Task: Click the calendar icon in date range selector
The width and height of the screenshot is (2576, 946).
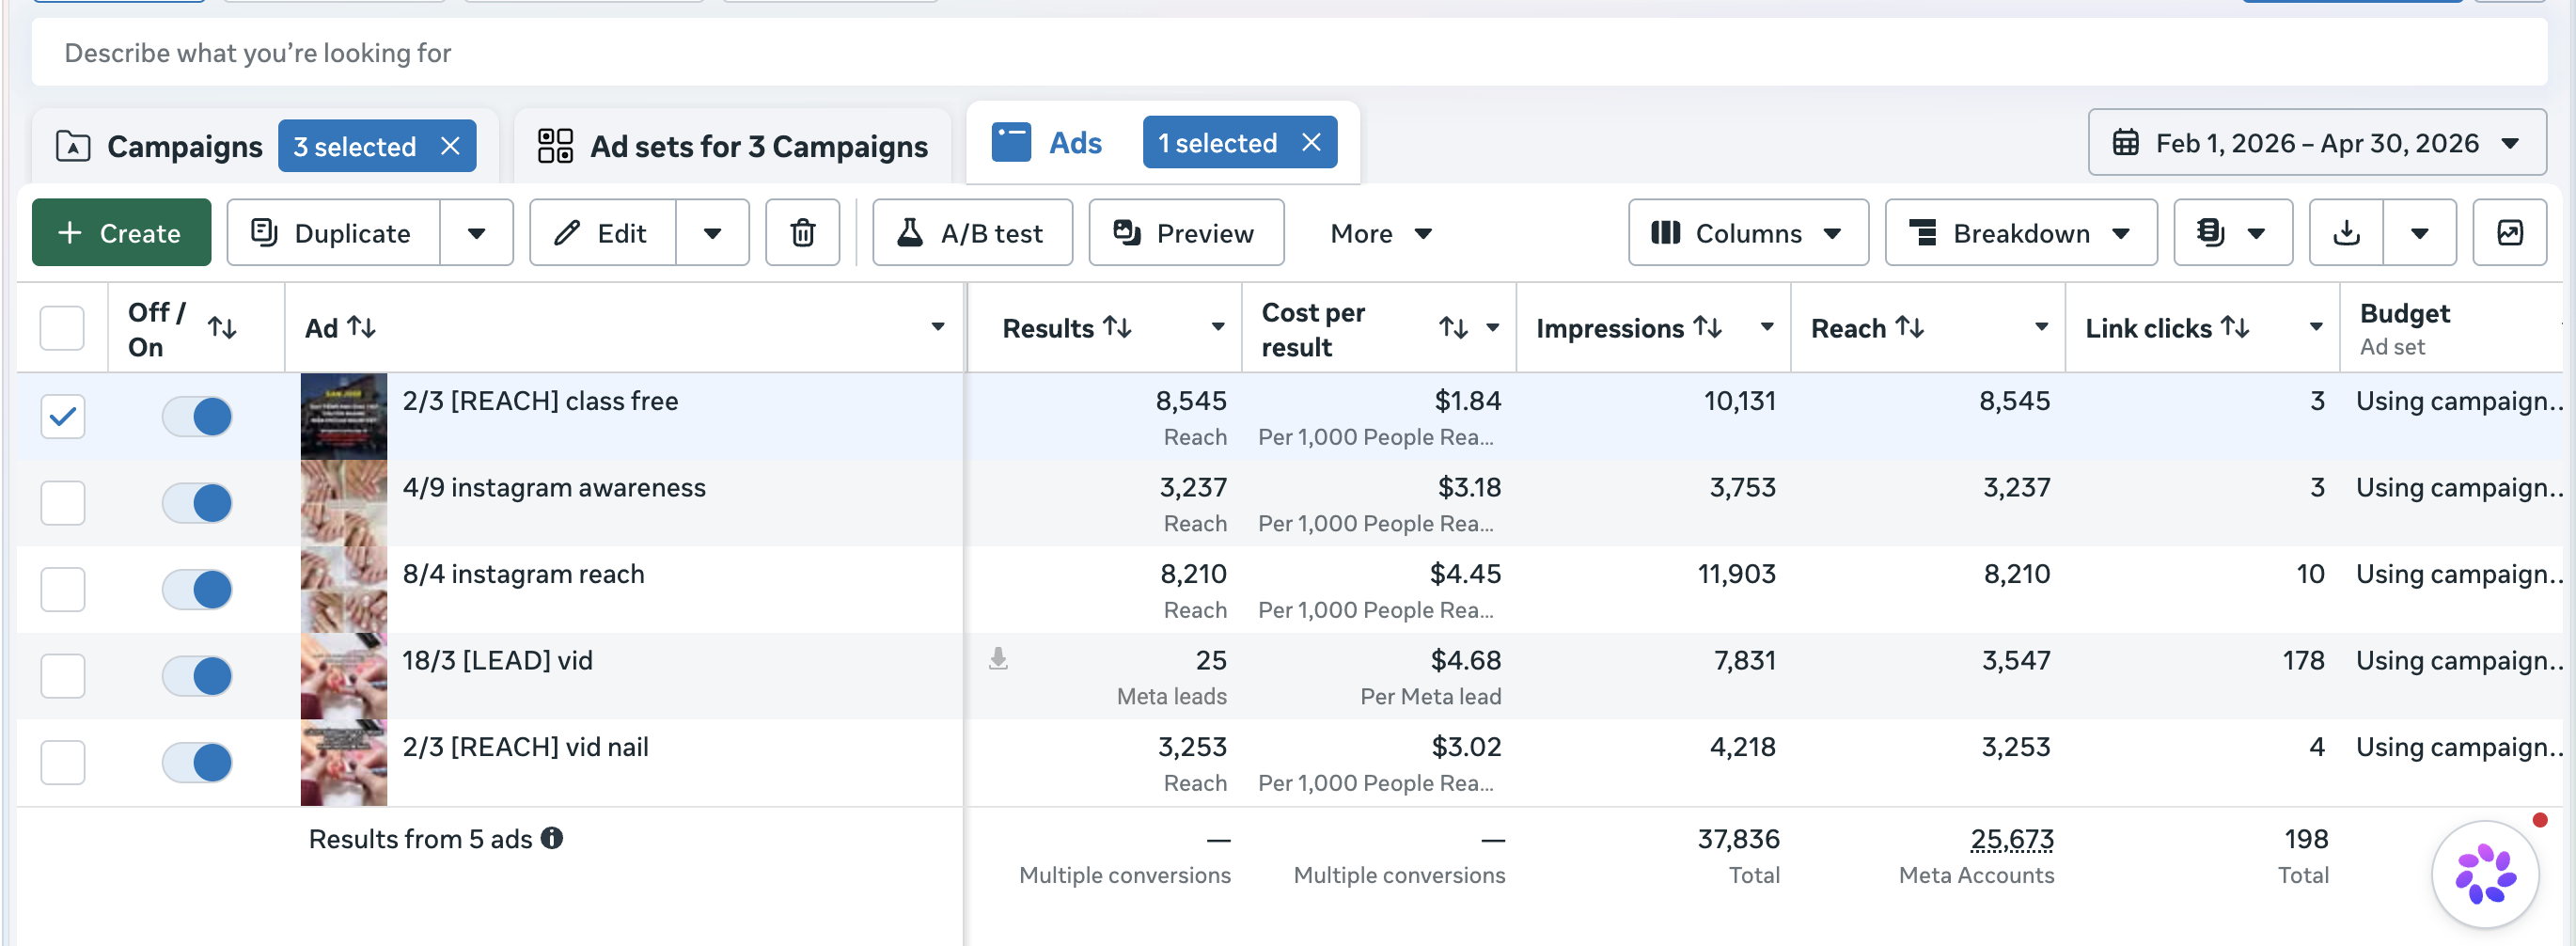Action: (x=2126, y=143)
